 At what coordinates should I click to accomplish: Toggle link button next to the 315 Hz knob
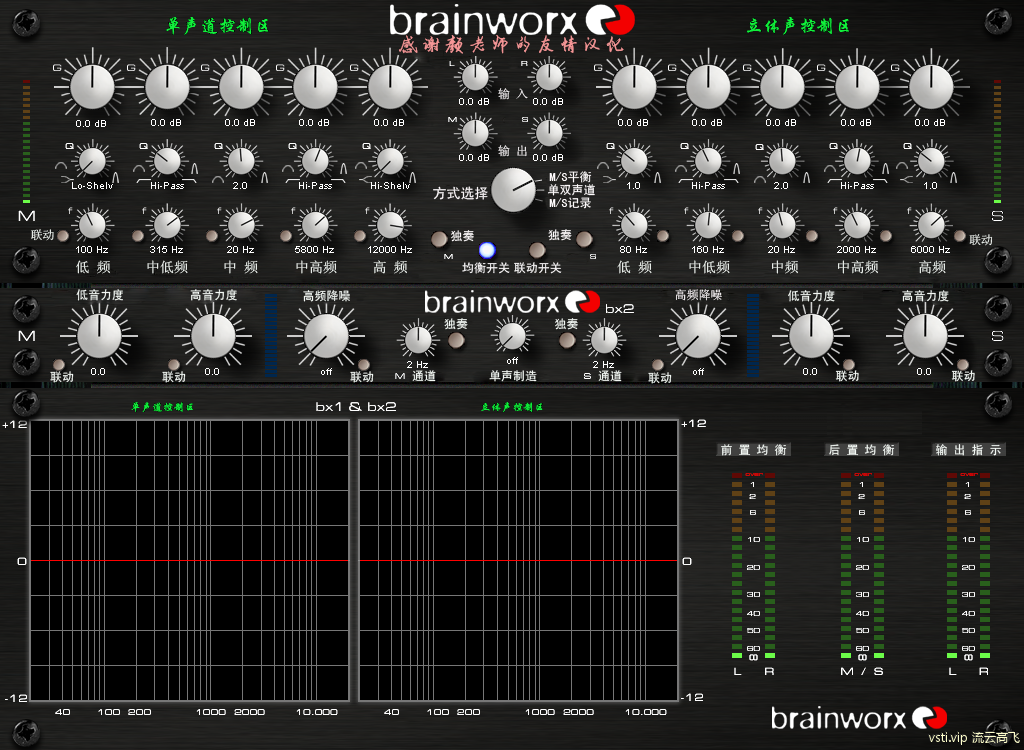138,236
